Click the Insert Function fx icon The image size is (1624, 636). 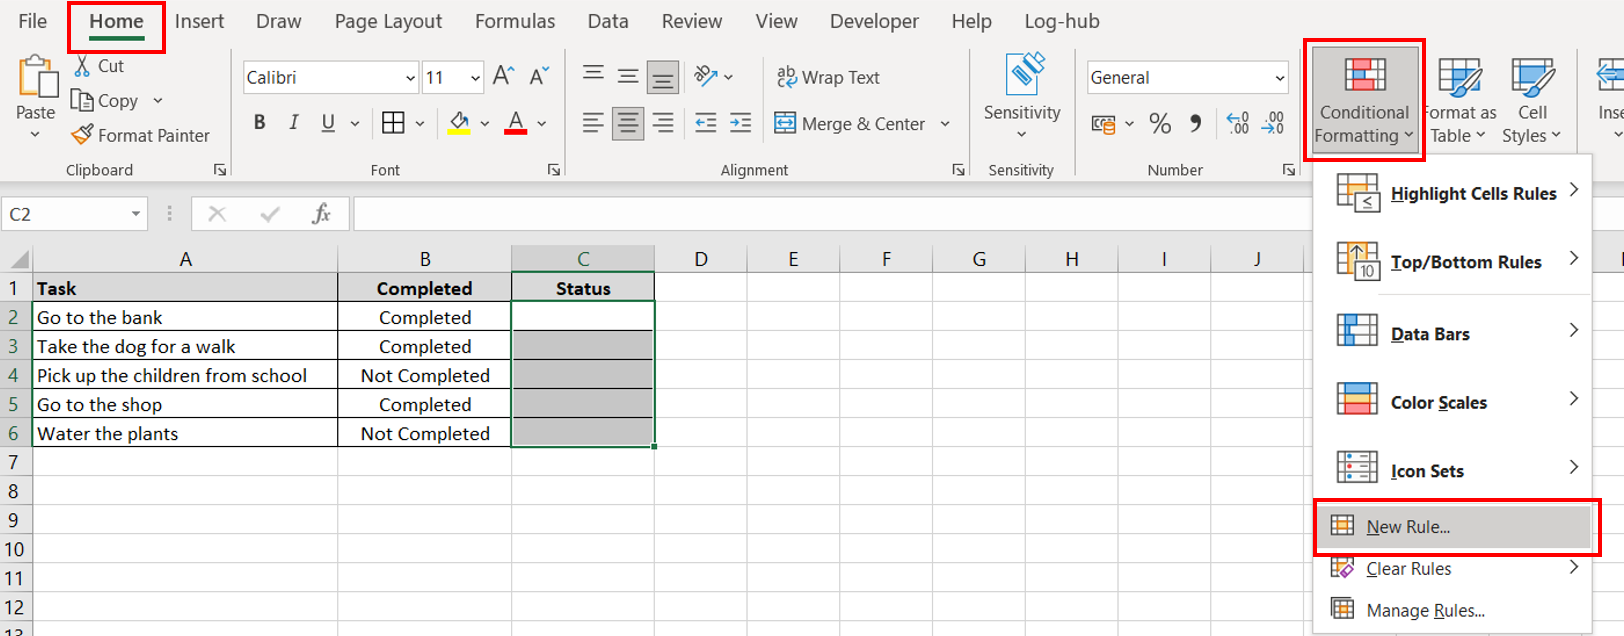pos(321,214)
